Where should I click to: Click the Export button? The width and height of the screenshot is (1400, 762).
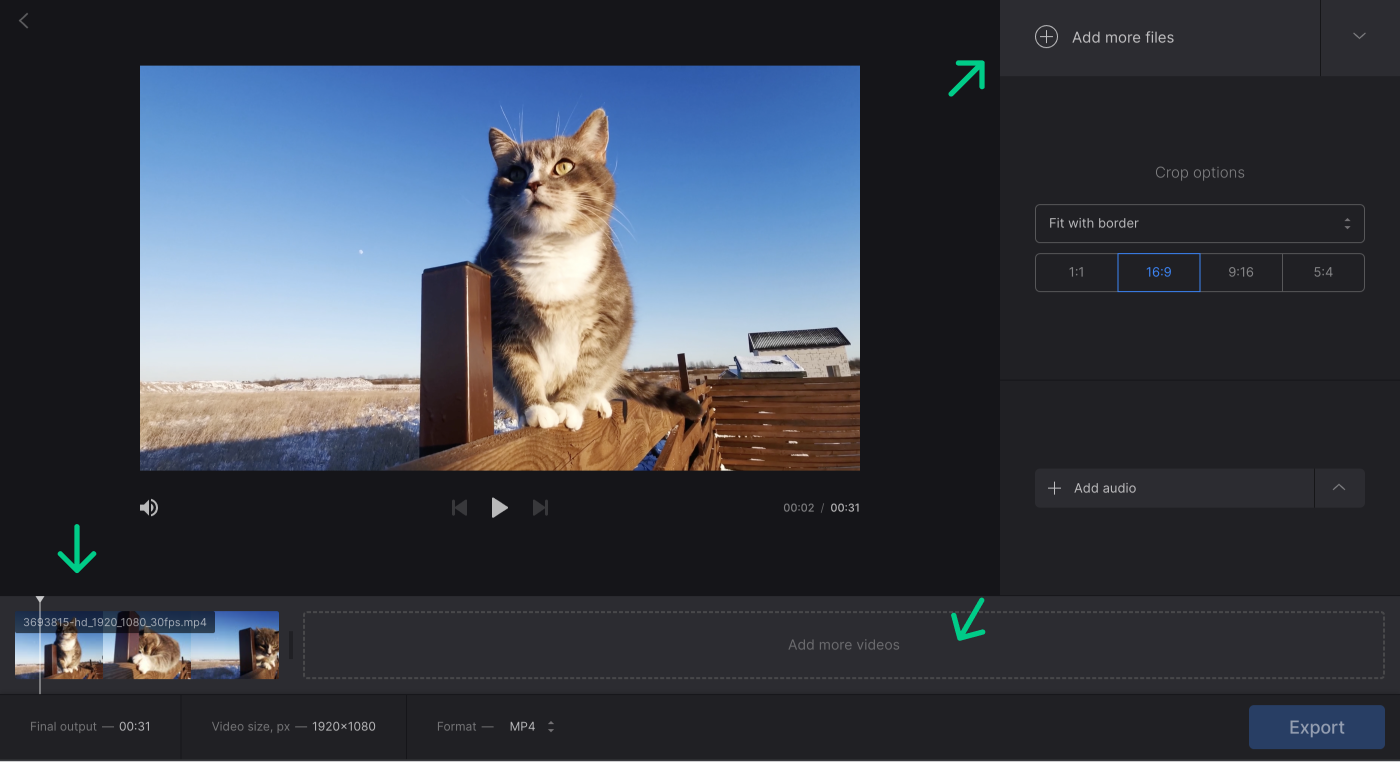point(1316,727)
